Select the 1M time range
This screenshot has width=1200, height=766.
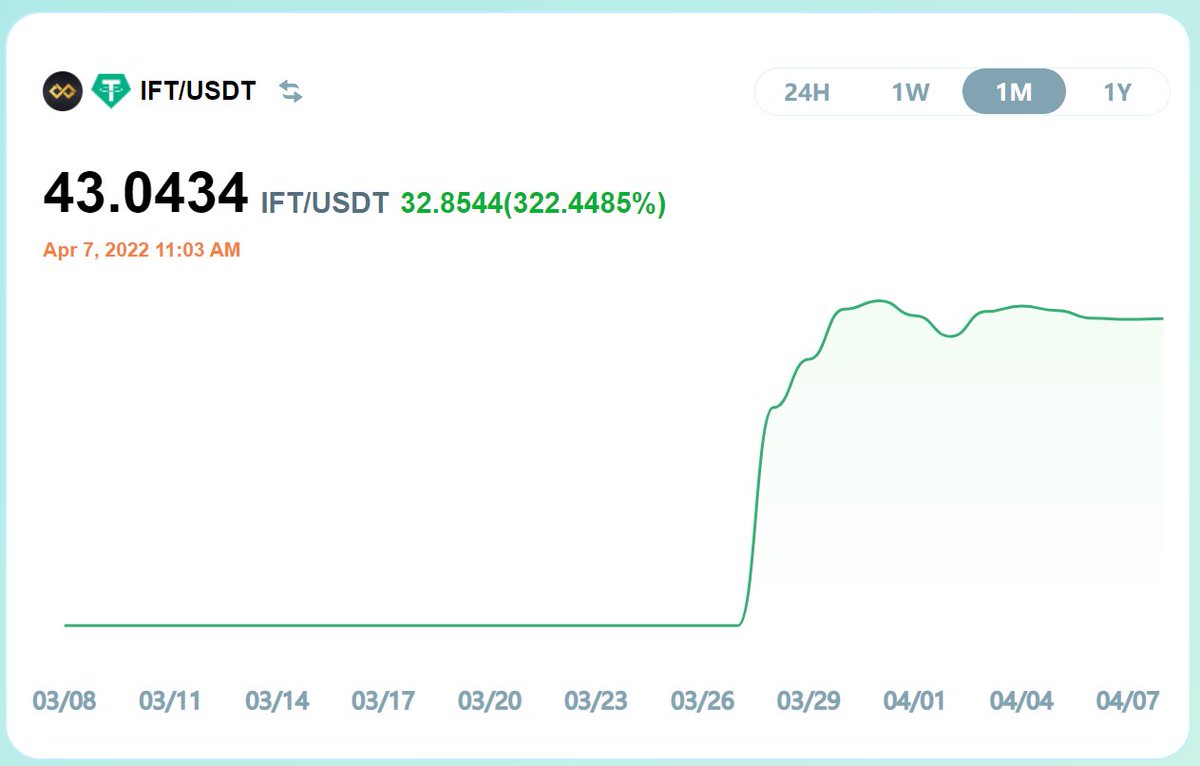click(1014, 92)
